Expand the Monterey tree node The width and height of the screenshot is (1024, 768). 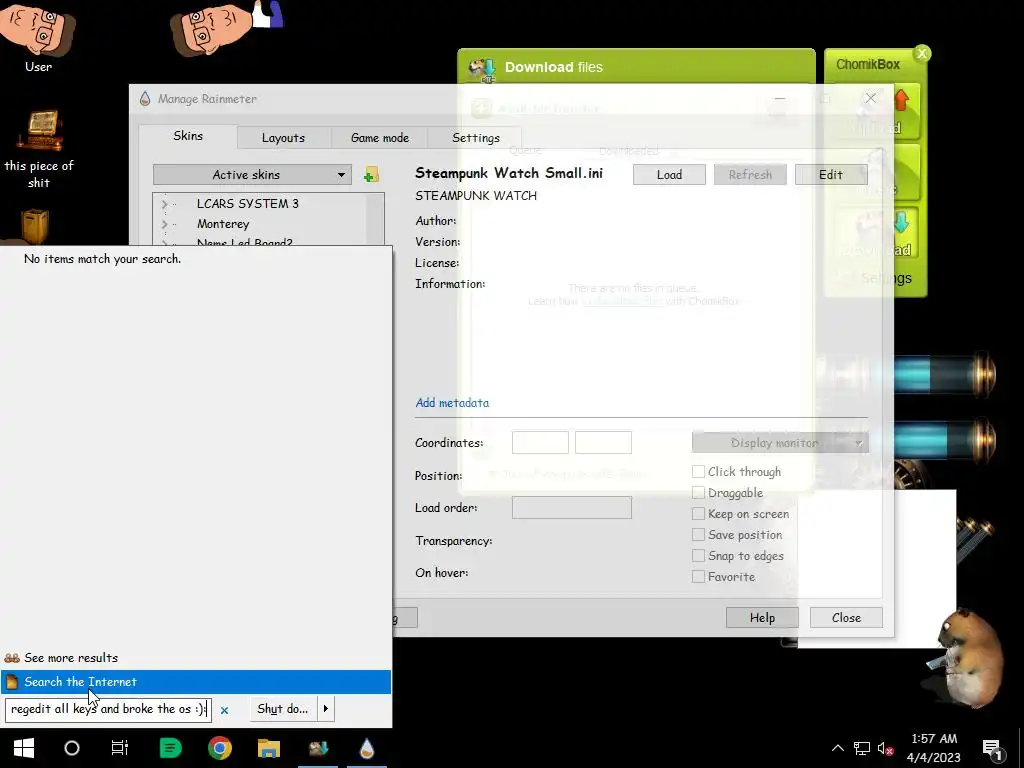click(165, 224)
